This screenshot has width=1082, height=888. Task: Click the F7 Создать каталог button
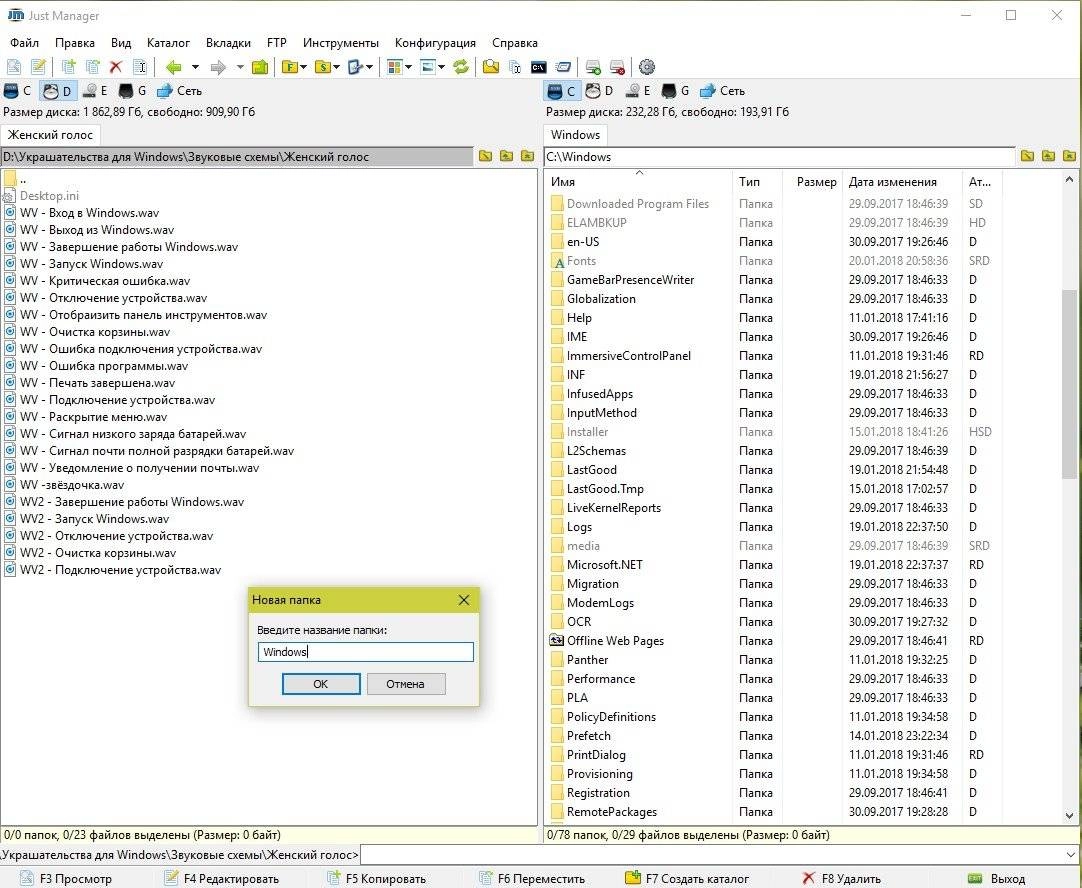687,878
